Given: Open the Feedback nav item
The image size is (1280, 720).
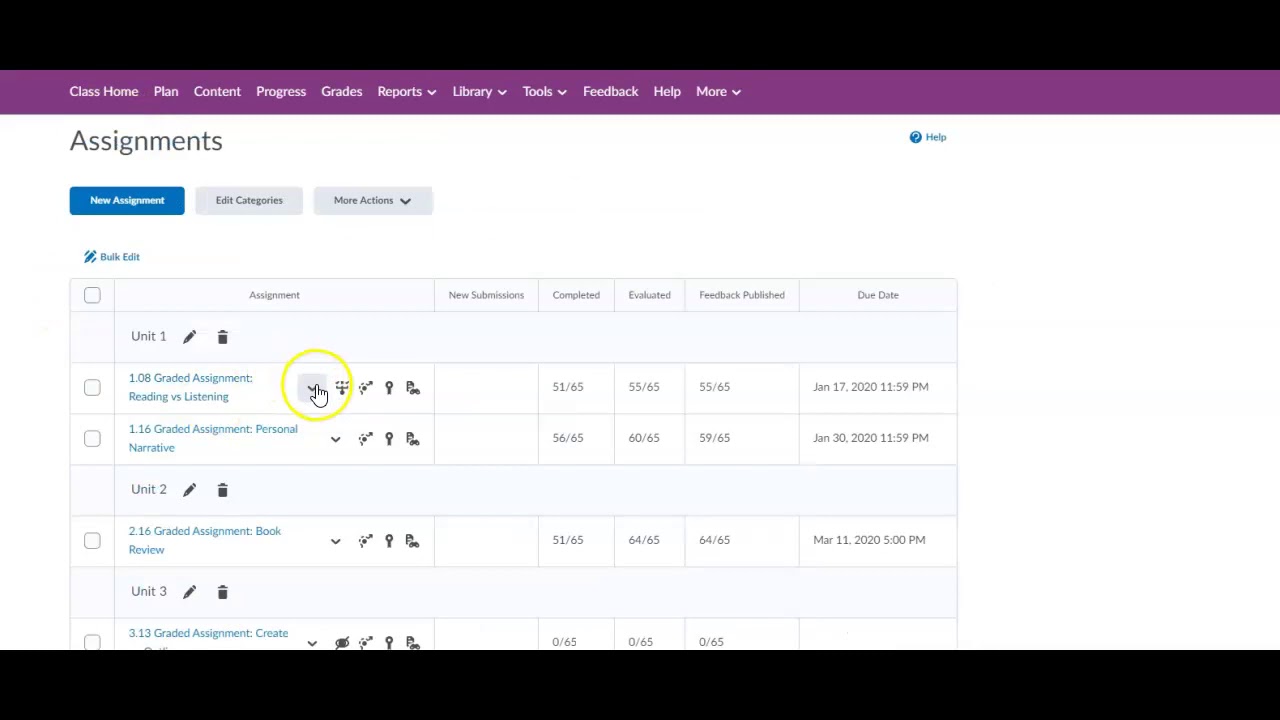Looking at the screenshot, I should [x=610, y=92].
